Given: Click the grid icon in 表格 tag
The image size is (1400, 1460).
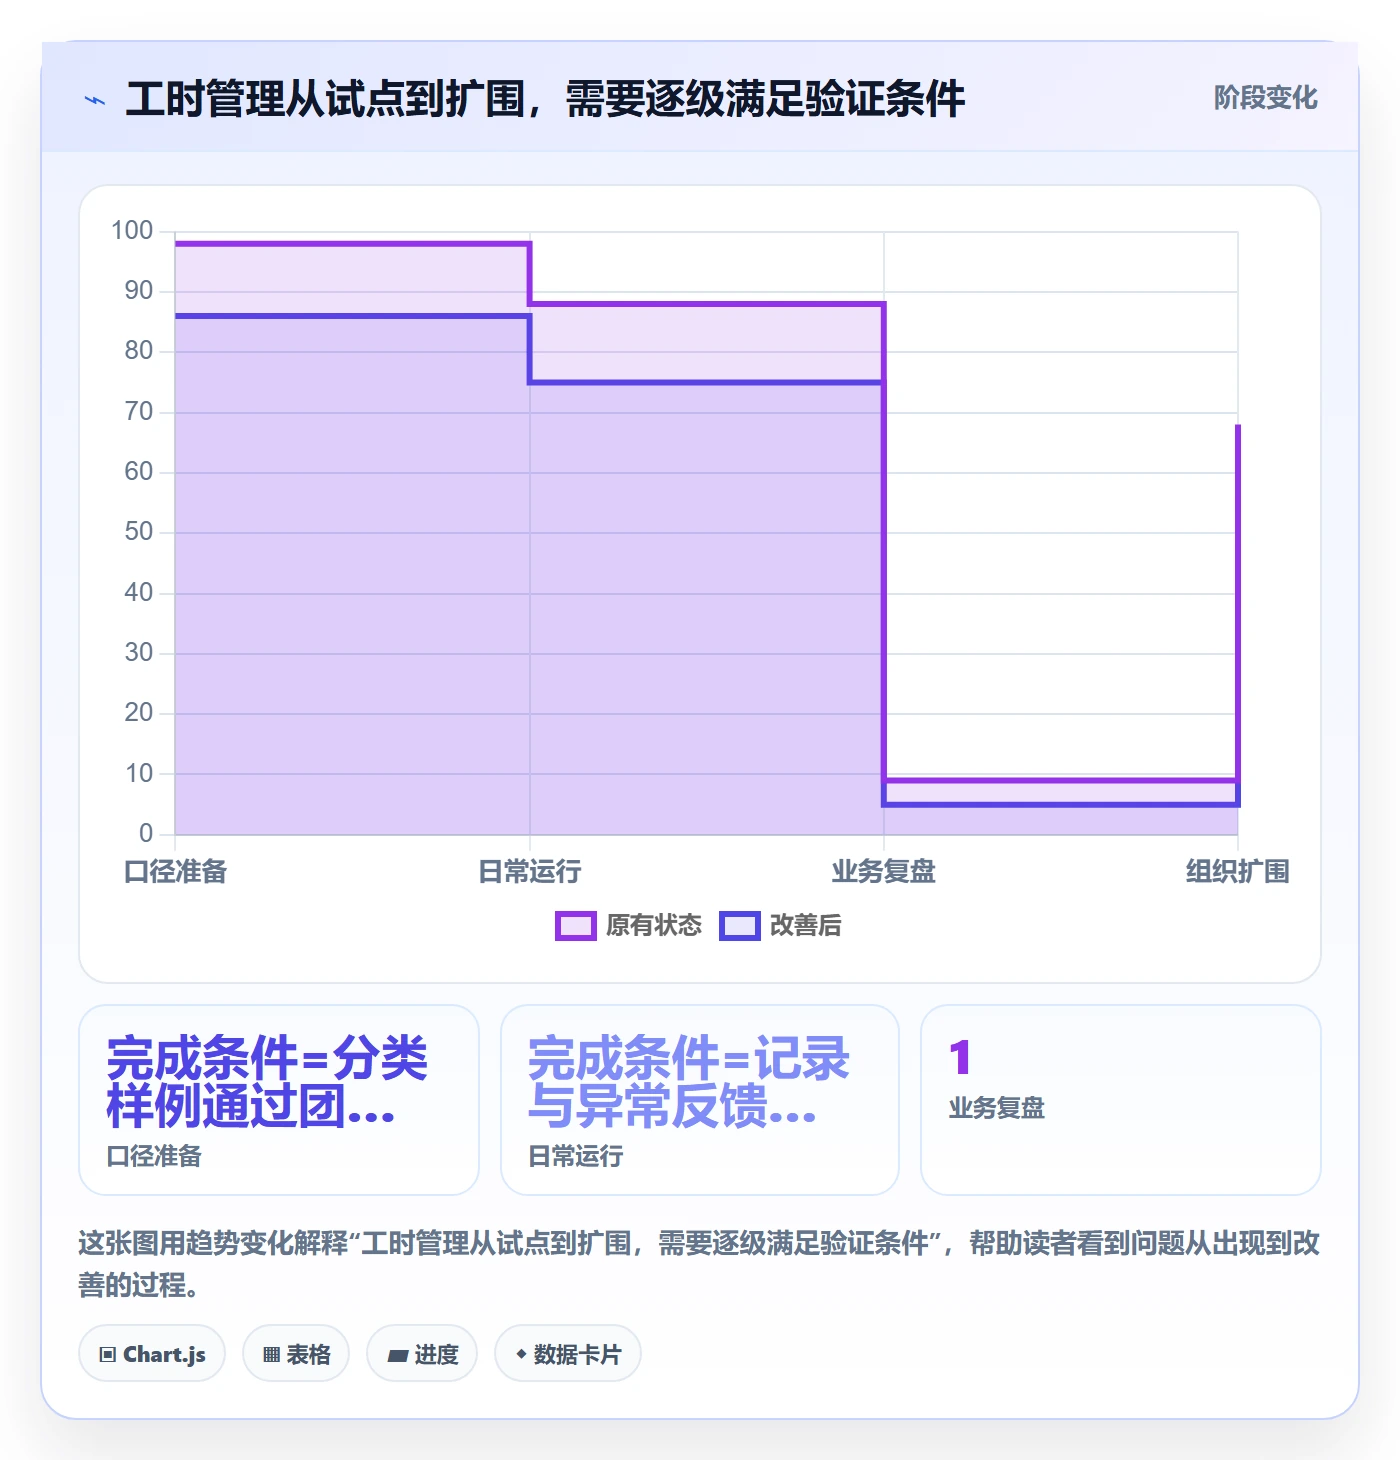Looking at the screenshot, I should click(272, 1355).
